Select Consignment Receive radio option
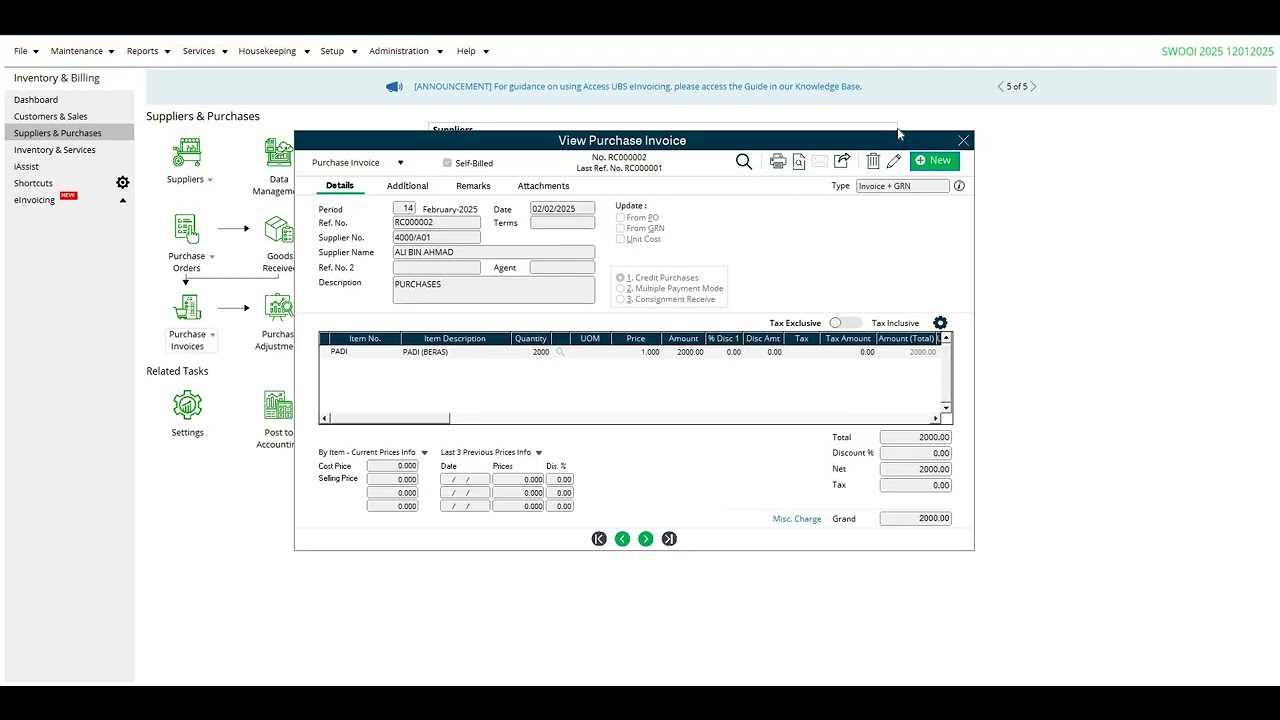 (621, 300)
